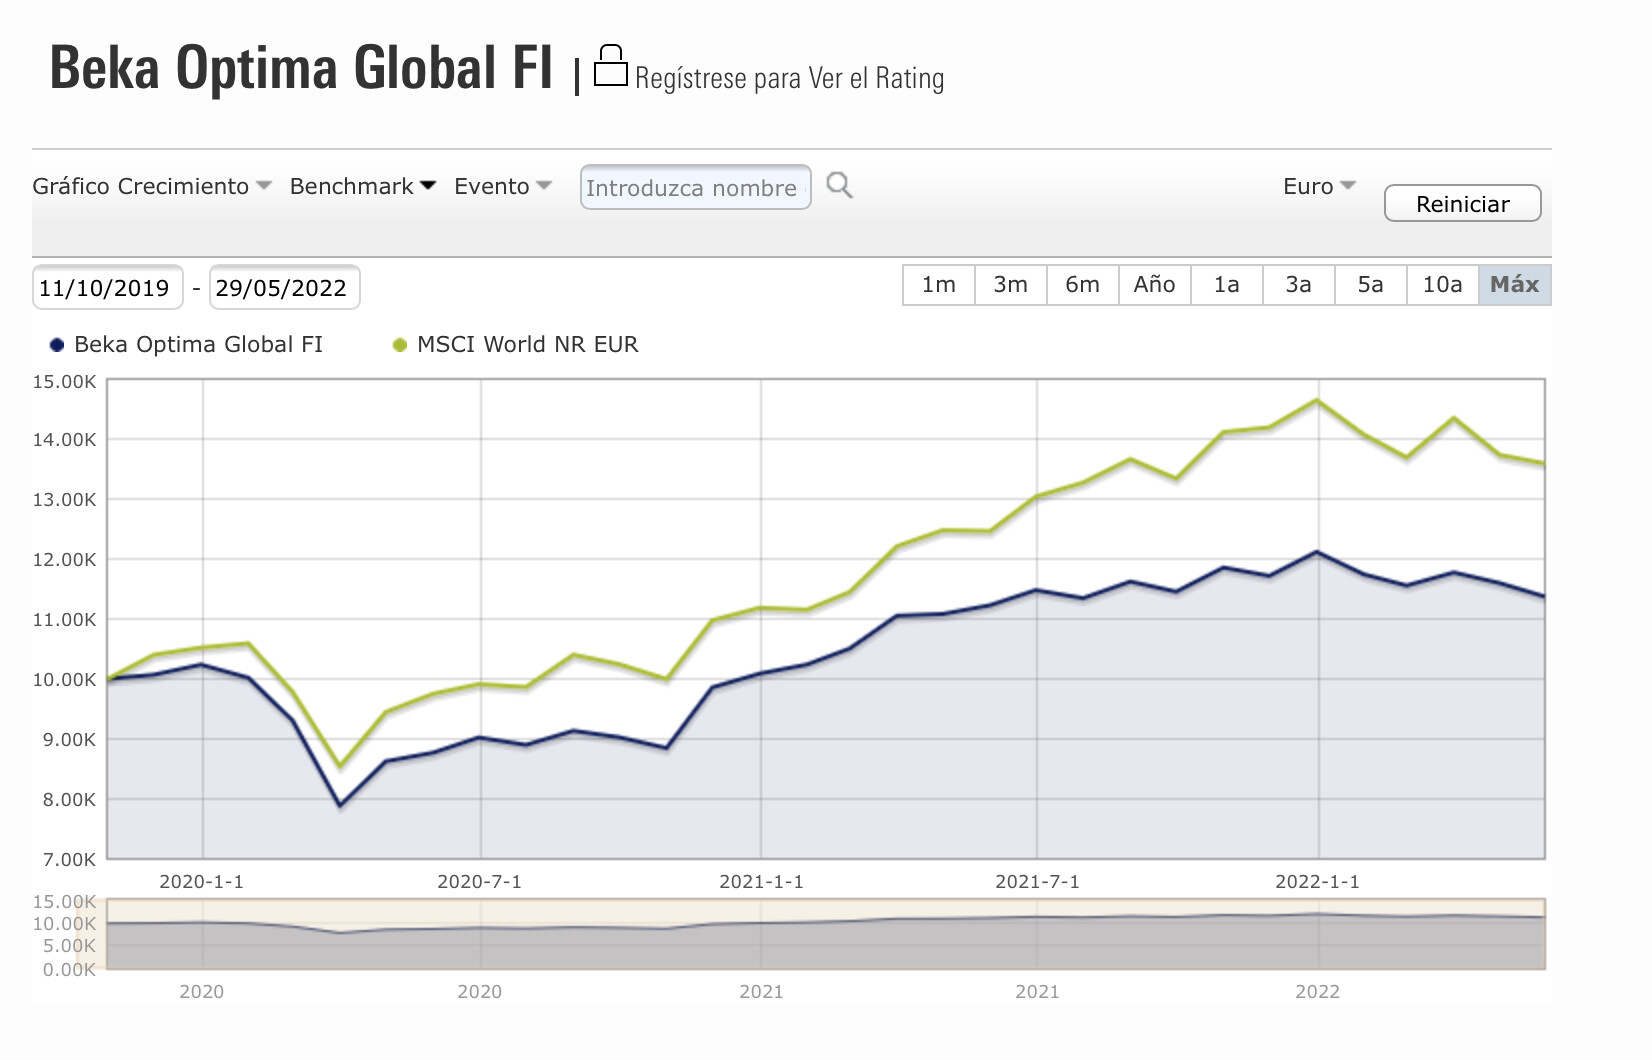Click the Regístrese para Ver el Rating link
This screenshot has height=1060, width=1652.
tap(789, 79)
